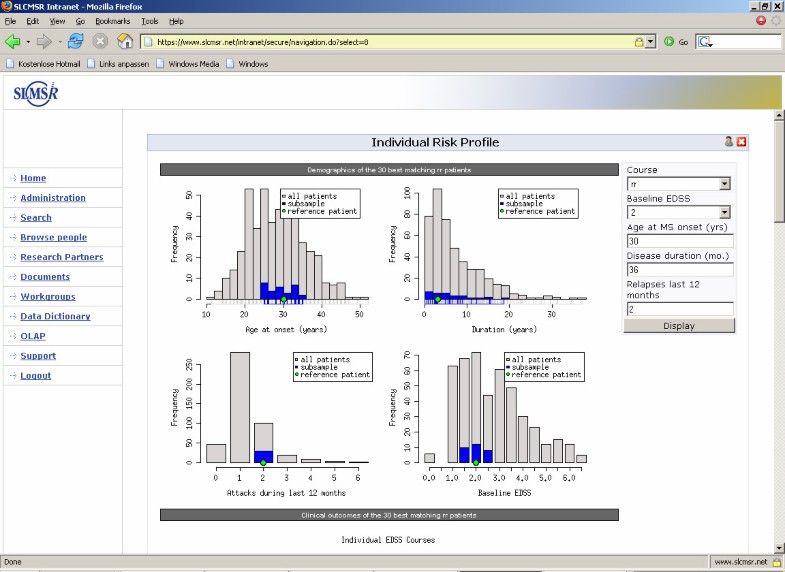Open the Edit menu
This screenshot has height=572, width=785.
pos(33,21)
